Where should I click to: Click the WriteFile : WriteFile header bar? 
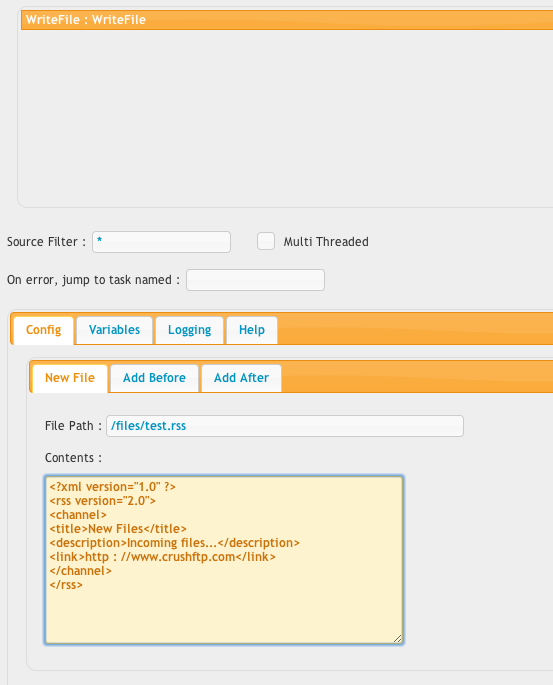point(287,20)
